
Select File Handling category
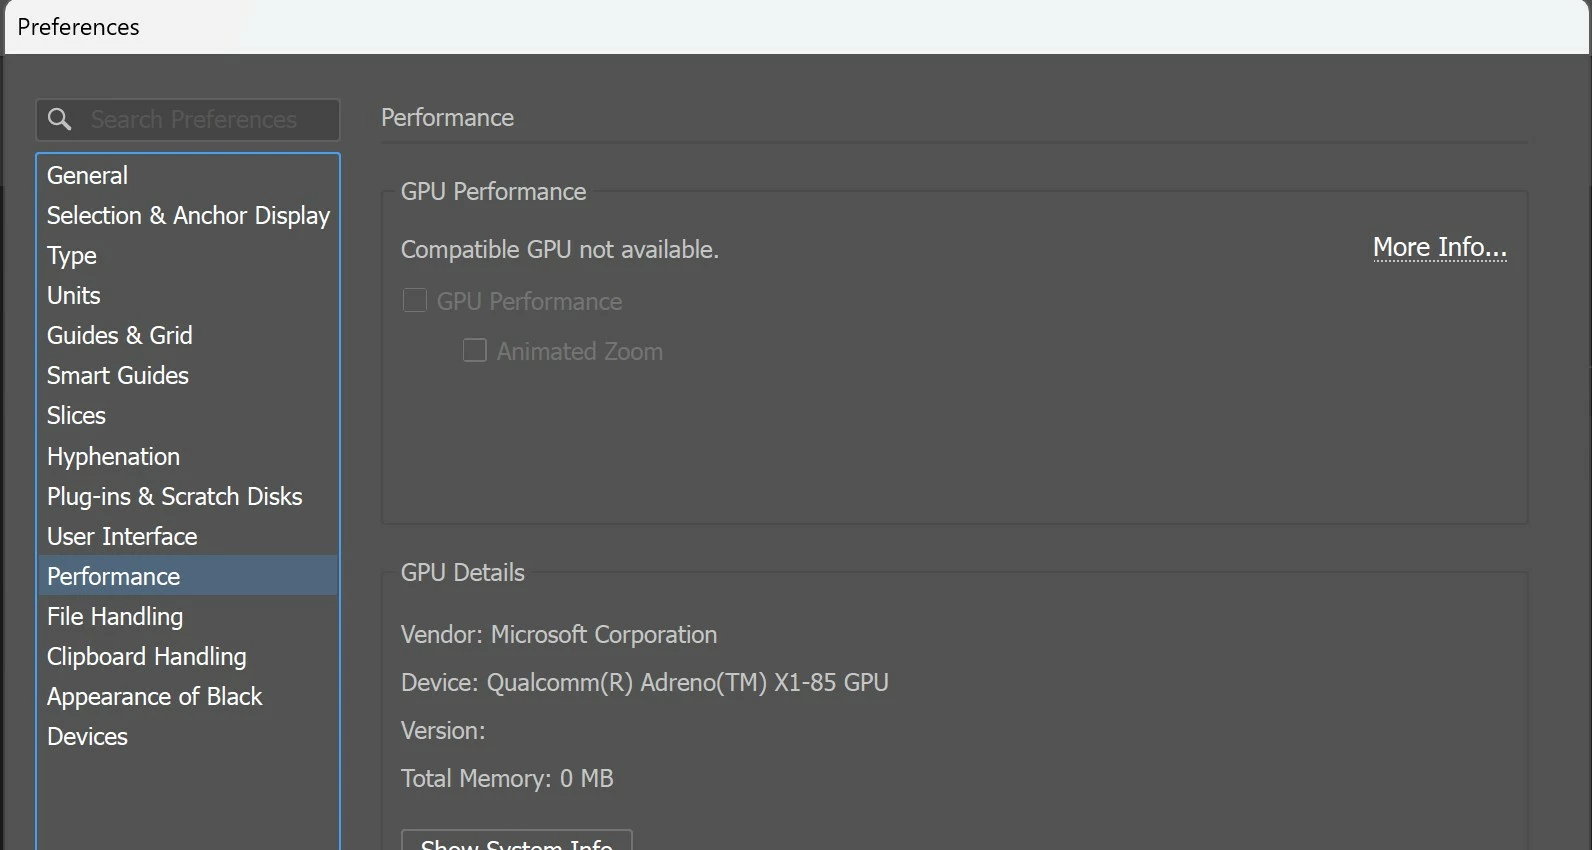pos(115,617)
